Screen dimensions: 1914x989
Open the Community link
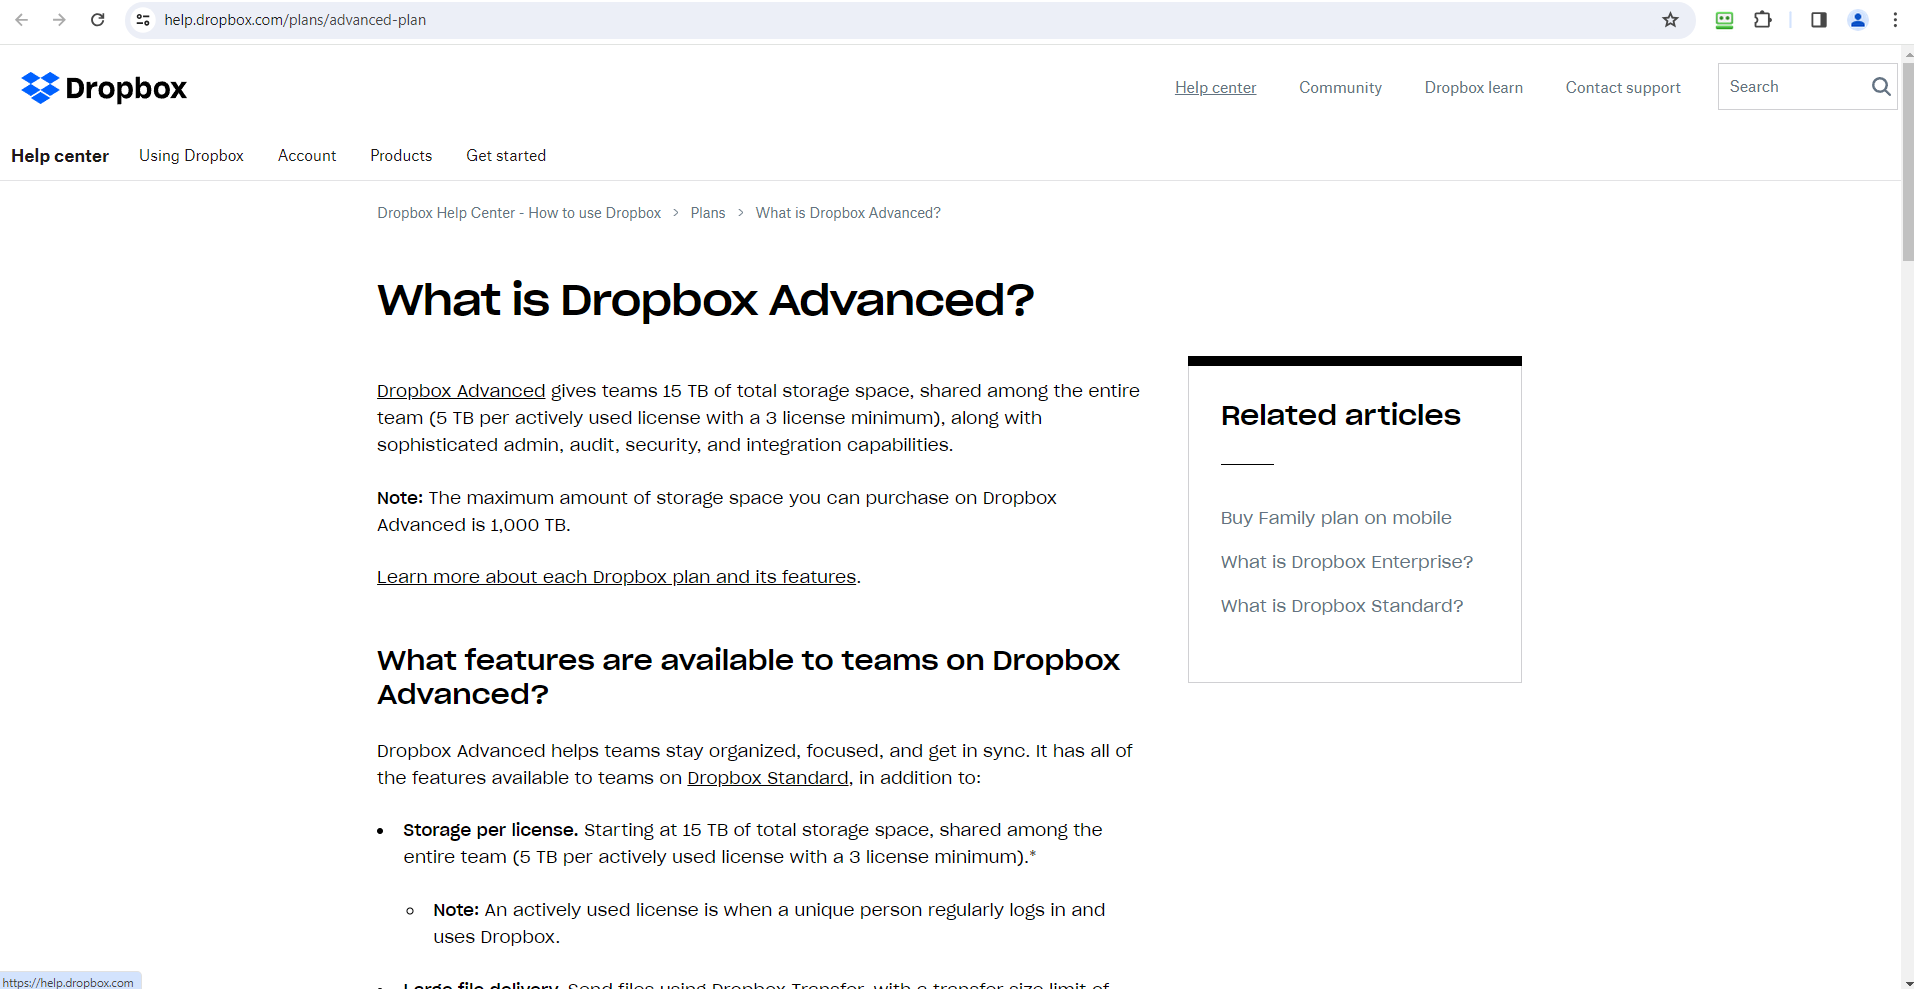1340,88
